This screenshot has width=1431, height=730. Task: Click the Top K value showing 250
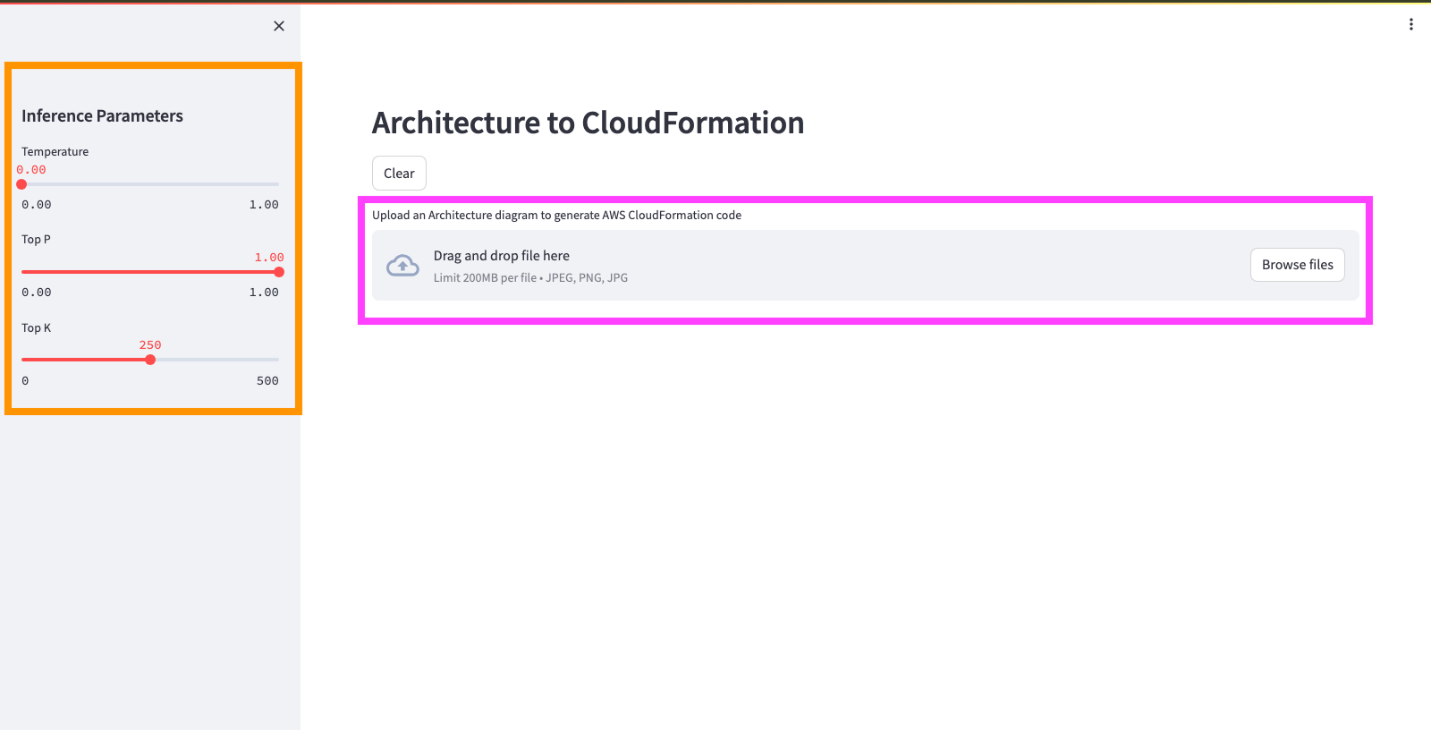point(150,344)
